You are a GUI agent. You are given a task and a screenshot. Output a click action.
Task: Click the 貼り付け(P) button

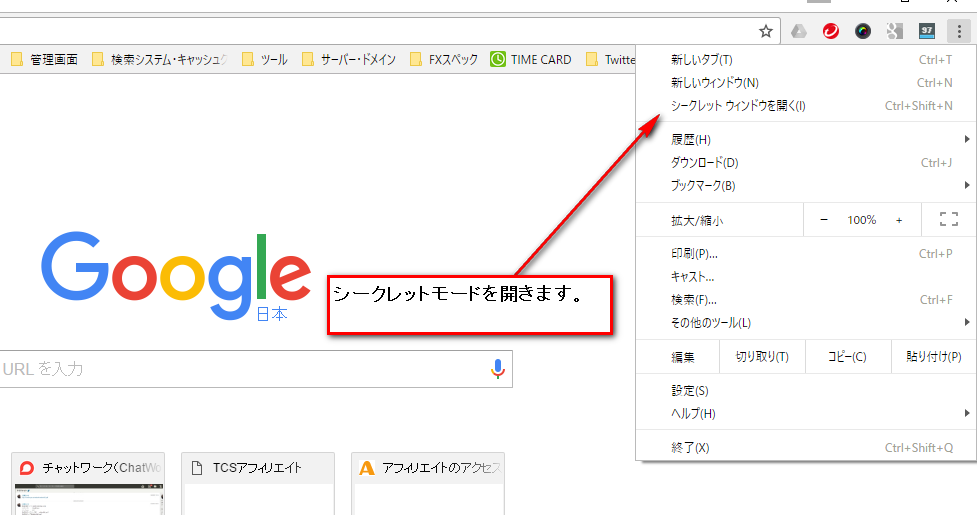click(x=933, y=357)
